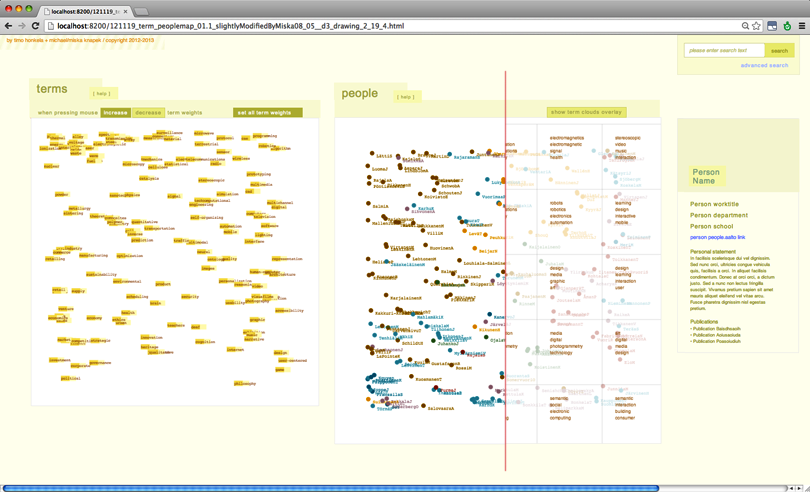This screenshot has height=492, width=810.
Task: Click the zoom magnifier icon in the address bar
Action: pyautogui.click(x=745, y=26)
